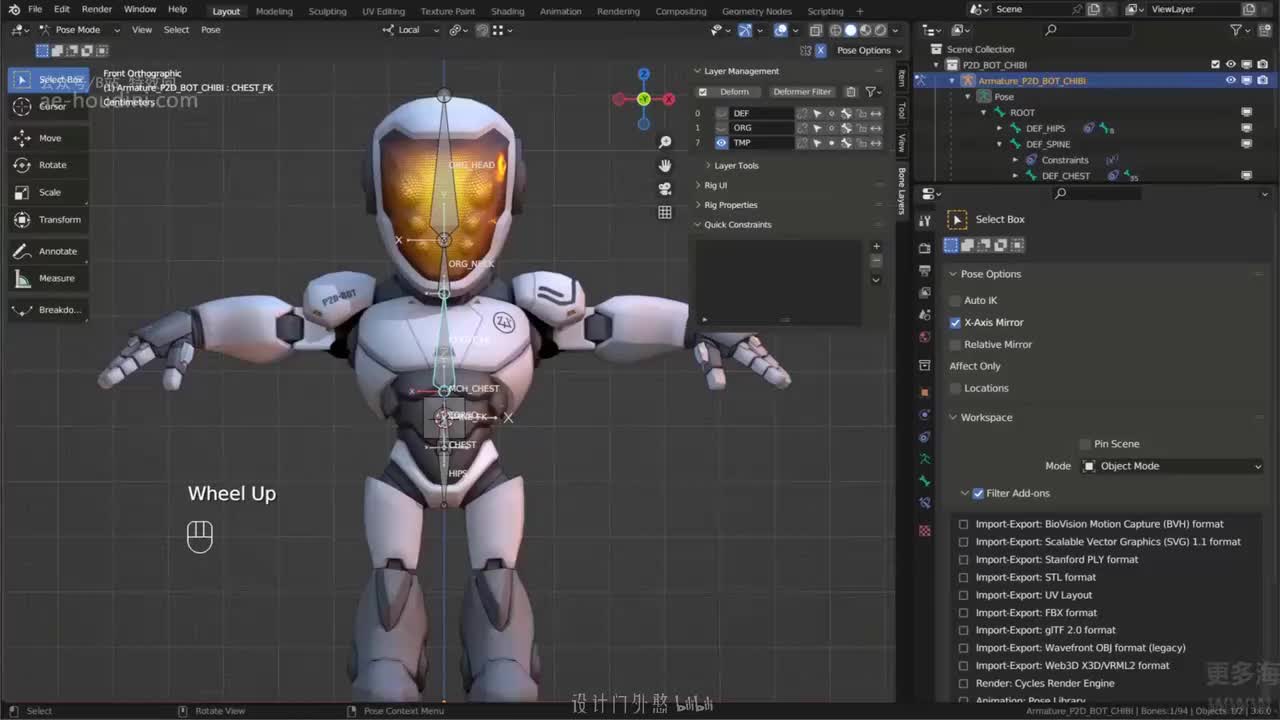Select the Cursor tool

point(51,106)
